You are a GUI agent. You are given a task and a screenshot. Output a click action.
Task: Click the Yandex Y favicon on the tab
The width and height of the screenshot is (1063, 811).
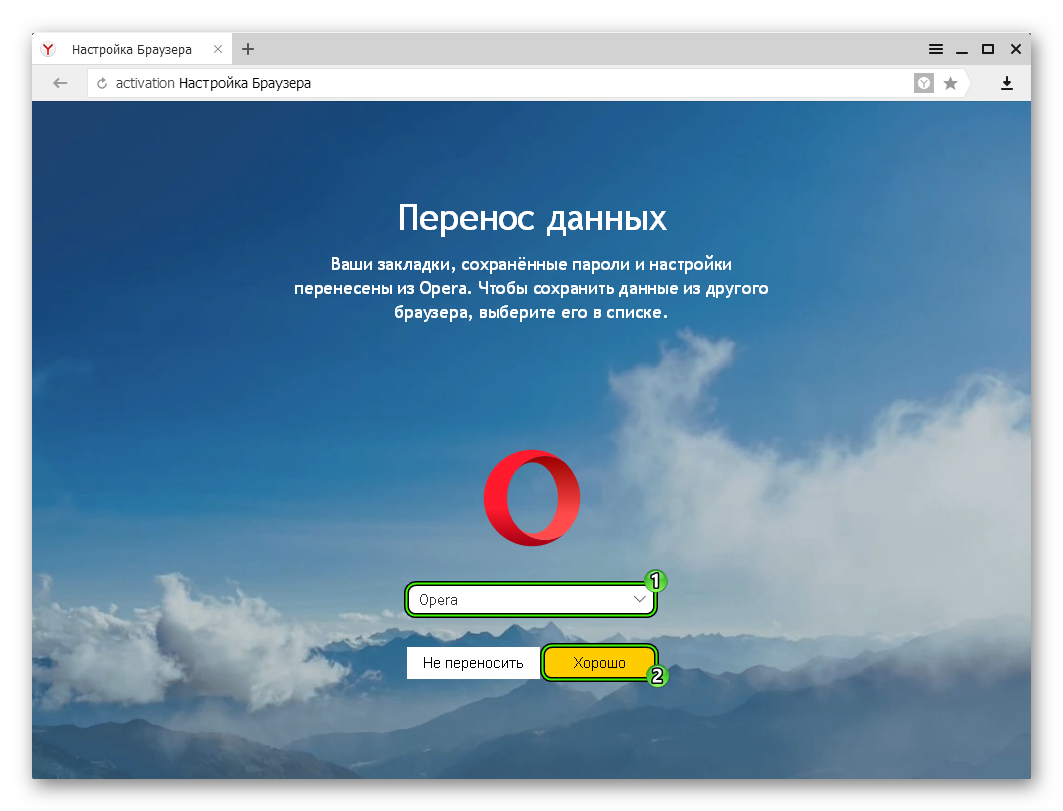click(x=48, y=50)
